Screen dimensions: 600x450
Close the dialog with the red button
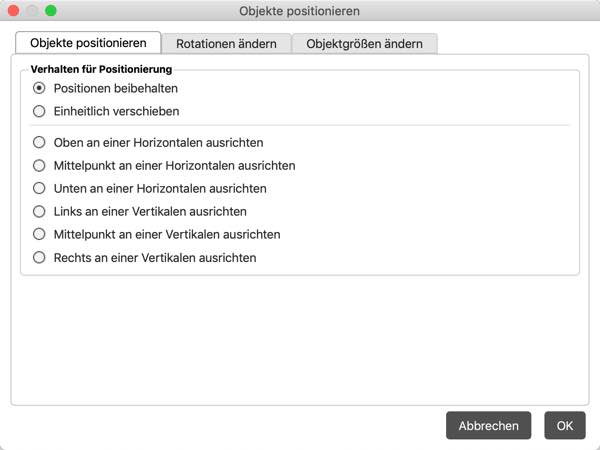pos(14,11)
